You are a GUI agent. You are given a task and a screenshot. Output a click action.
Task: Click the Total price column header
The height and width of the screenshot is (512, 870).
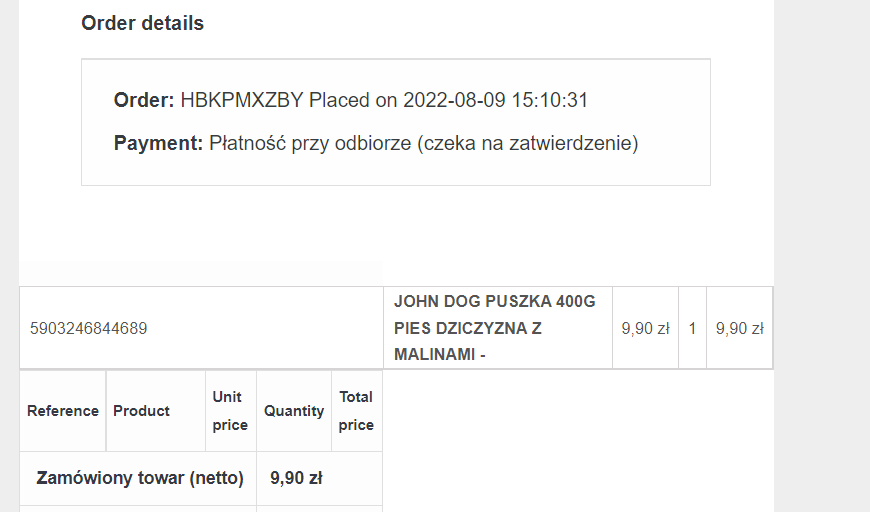[356, 411]
